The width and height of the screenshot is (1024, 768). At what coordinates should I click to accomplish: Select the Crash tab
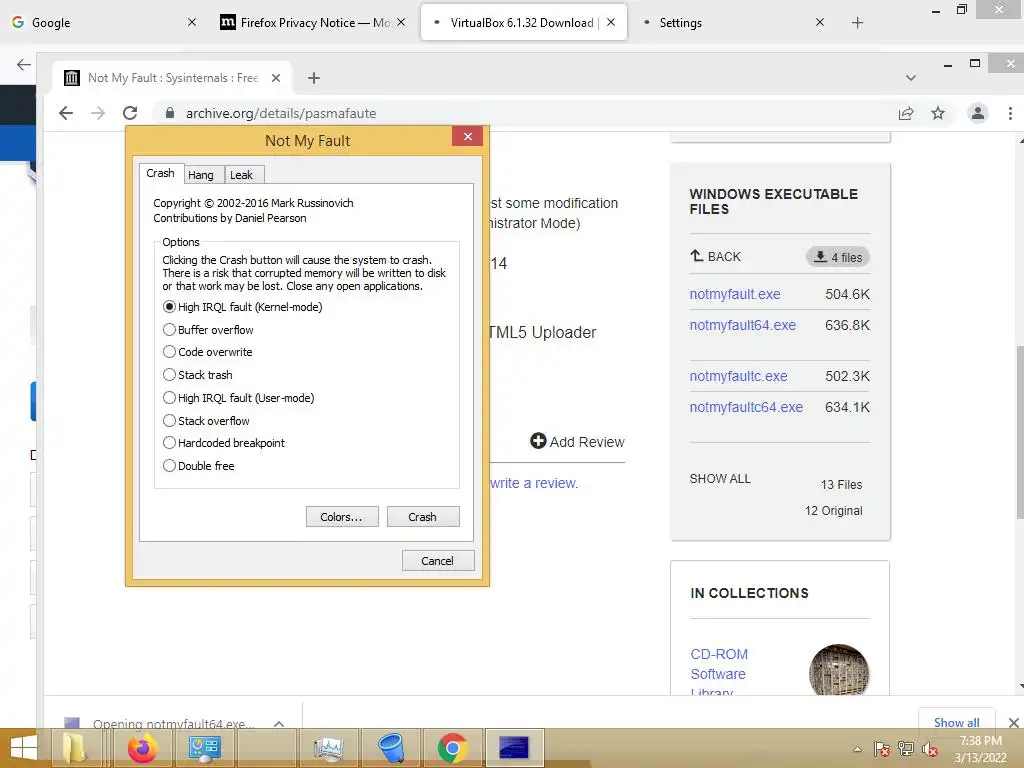click(161, 173)
